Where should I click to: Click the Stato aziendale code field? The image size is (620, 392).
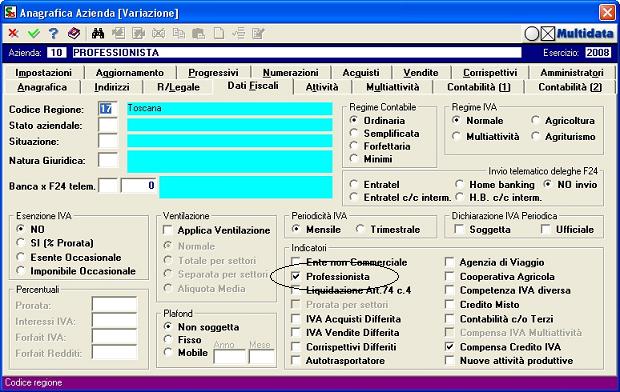(108, 125)
